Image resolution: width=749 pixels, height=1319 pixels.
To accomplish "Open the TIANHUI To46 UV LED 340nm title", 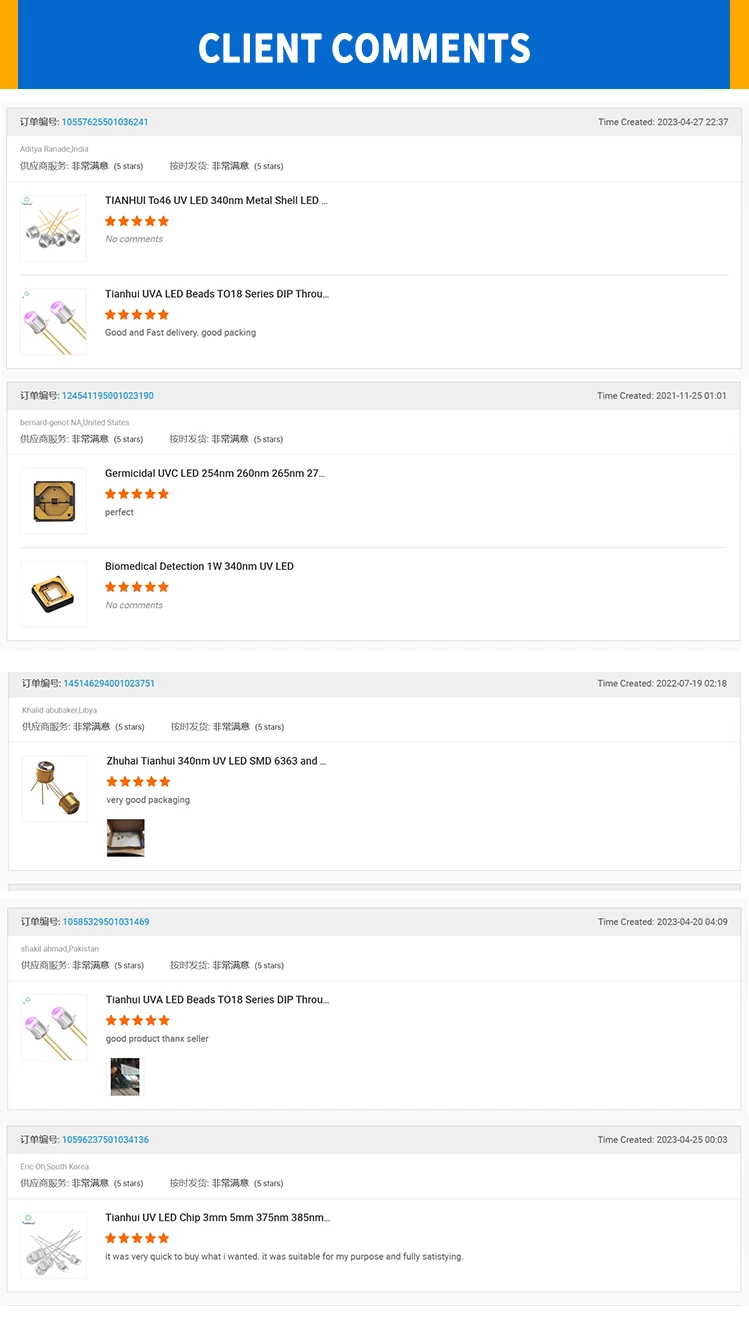I will (x=216, y=201).
